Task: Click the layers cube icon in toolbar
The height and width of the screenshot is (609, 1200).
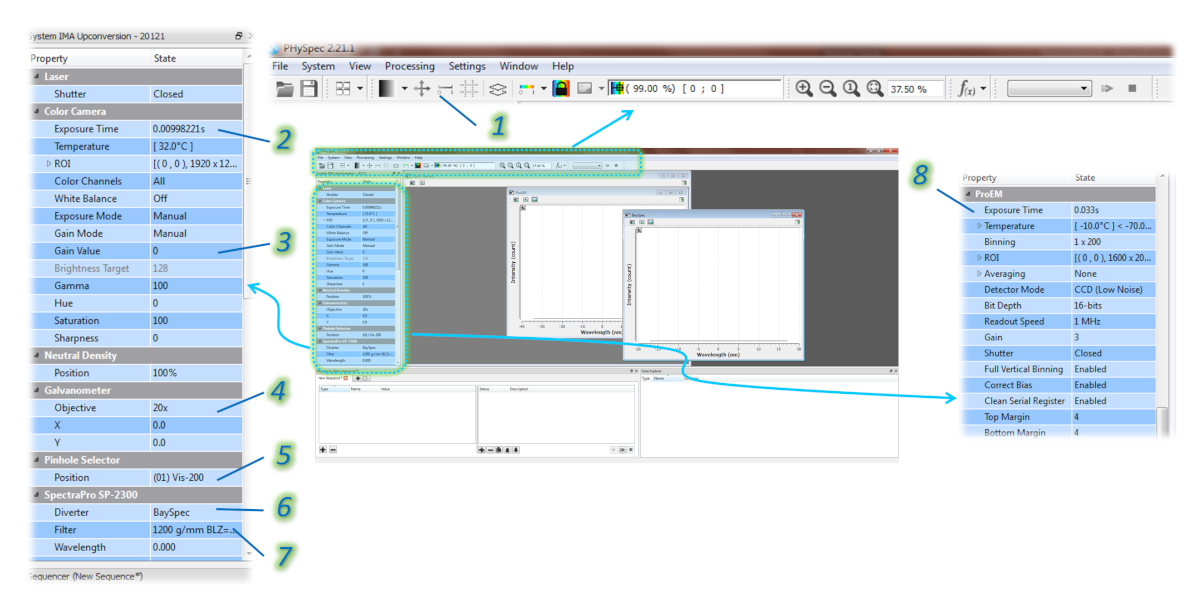Action: click(x=498, y=89)
